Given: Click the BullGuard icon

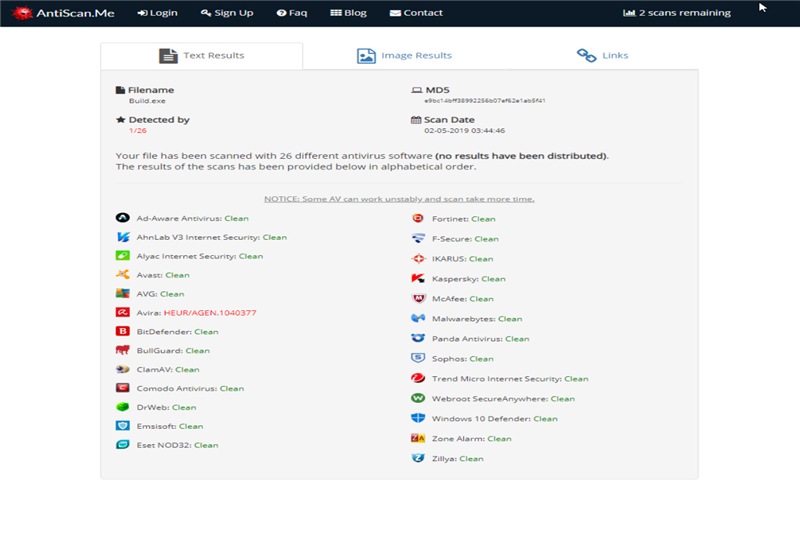Looking at the screenshot, I should click(x=122, y=350).
